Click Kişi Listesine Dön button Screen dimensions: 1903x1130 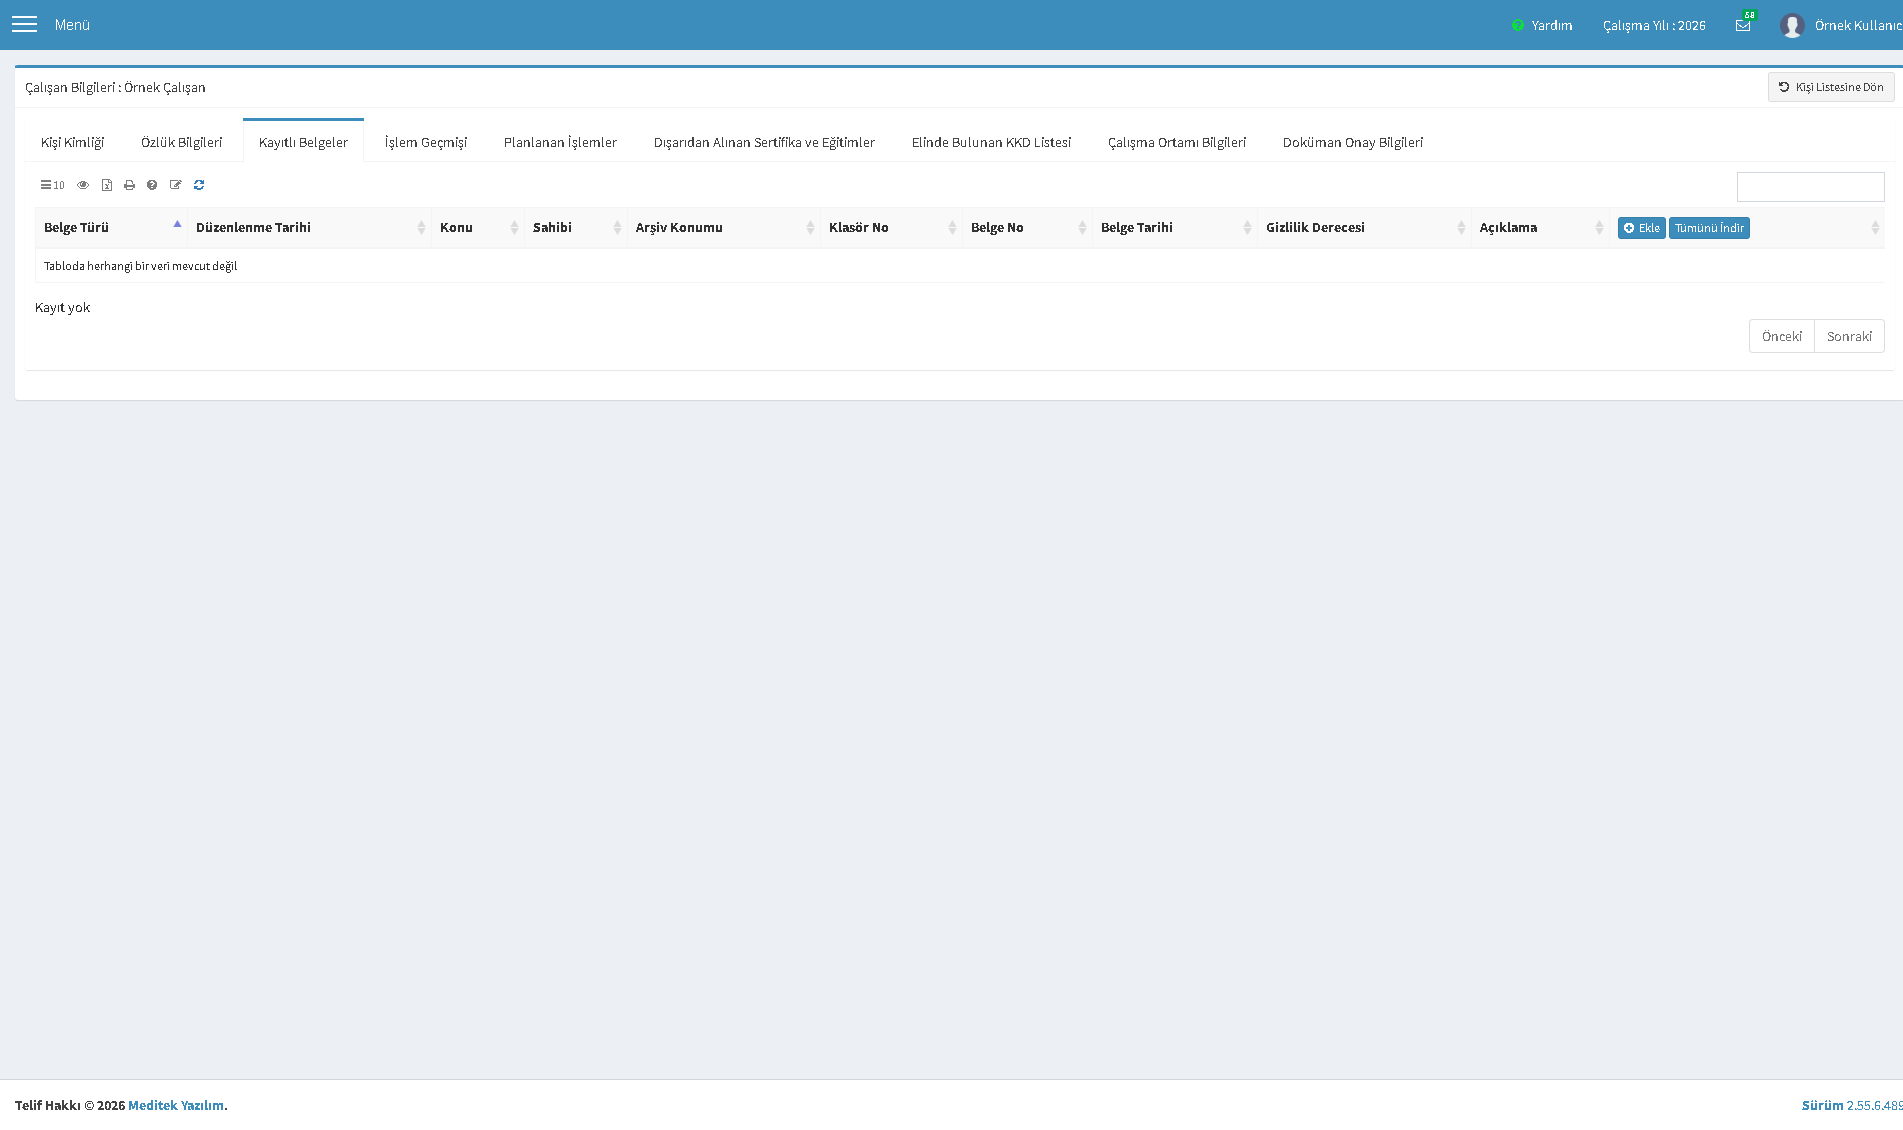[x=1830, y=87]
